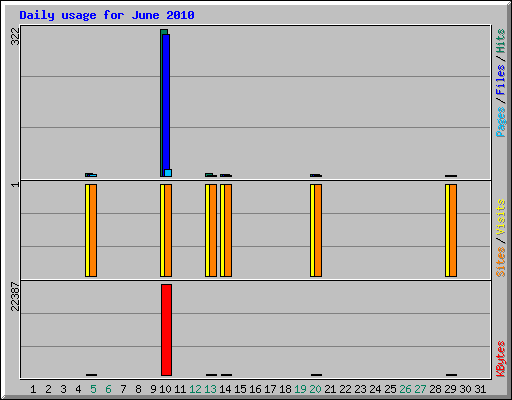This screenshot has width=512, height=400.
Task: Click the tall blue Files bar on day 10
Action: click(x=166, y=102)
